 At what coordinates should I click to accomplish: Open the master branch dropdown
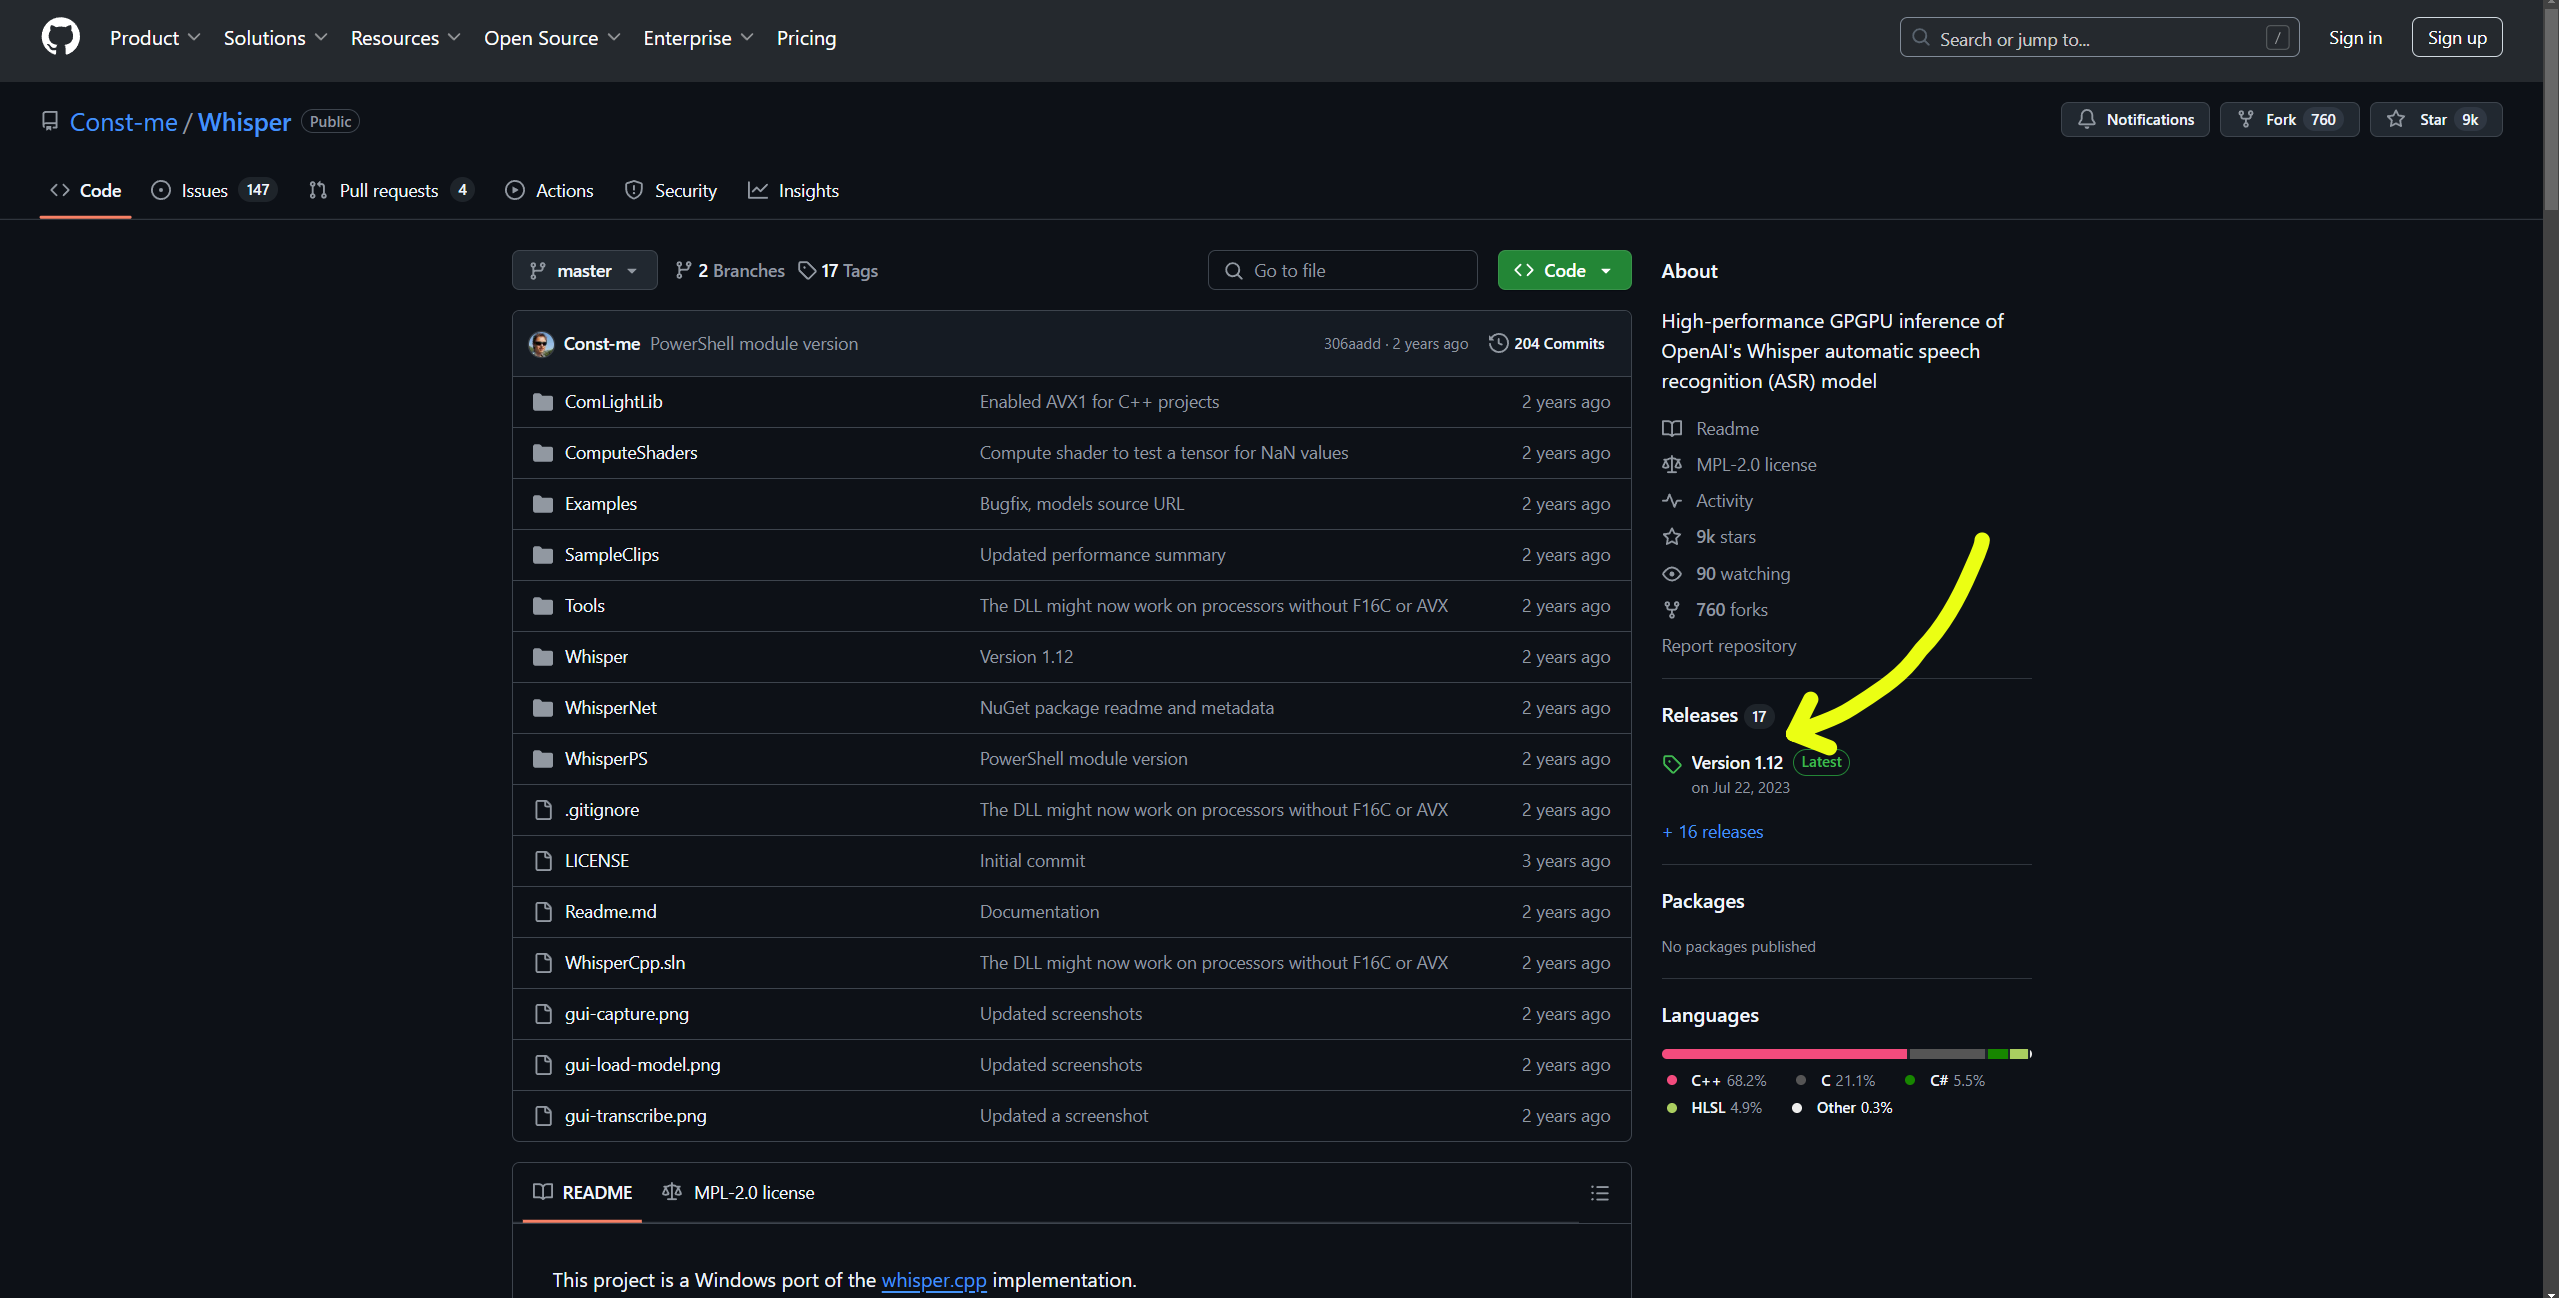click(584, 270)
